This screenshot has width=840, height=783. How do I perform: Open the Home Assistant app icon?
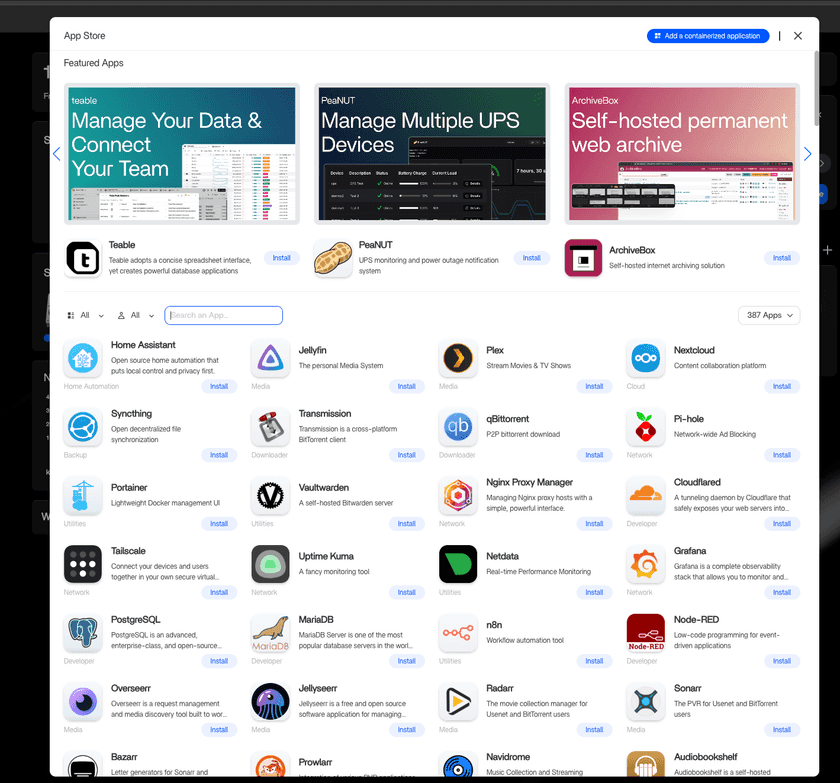(82, 358)
